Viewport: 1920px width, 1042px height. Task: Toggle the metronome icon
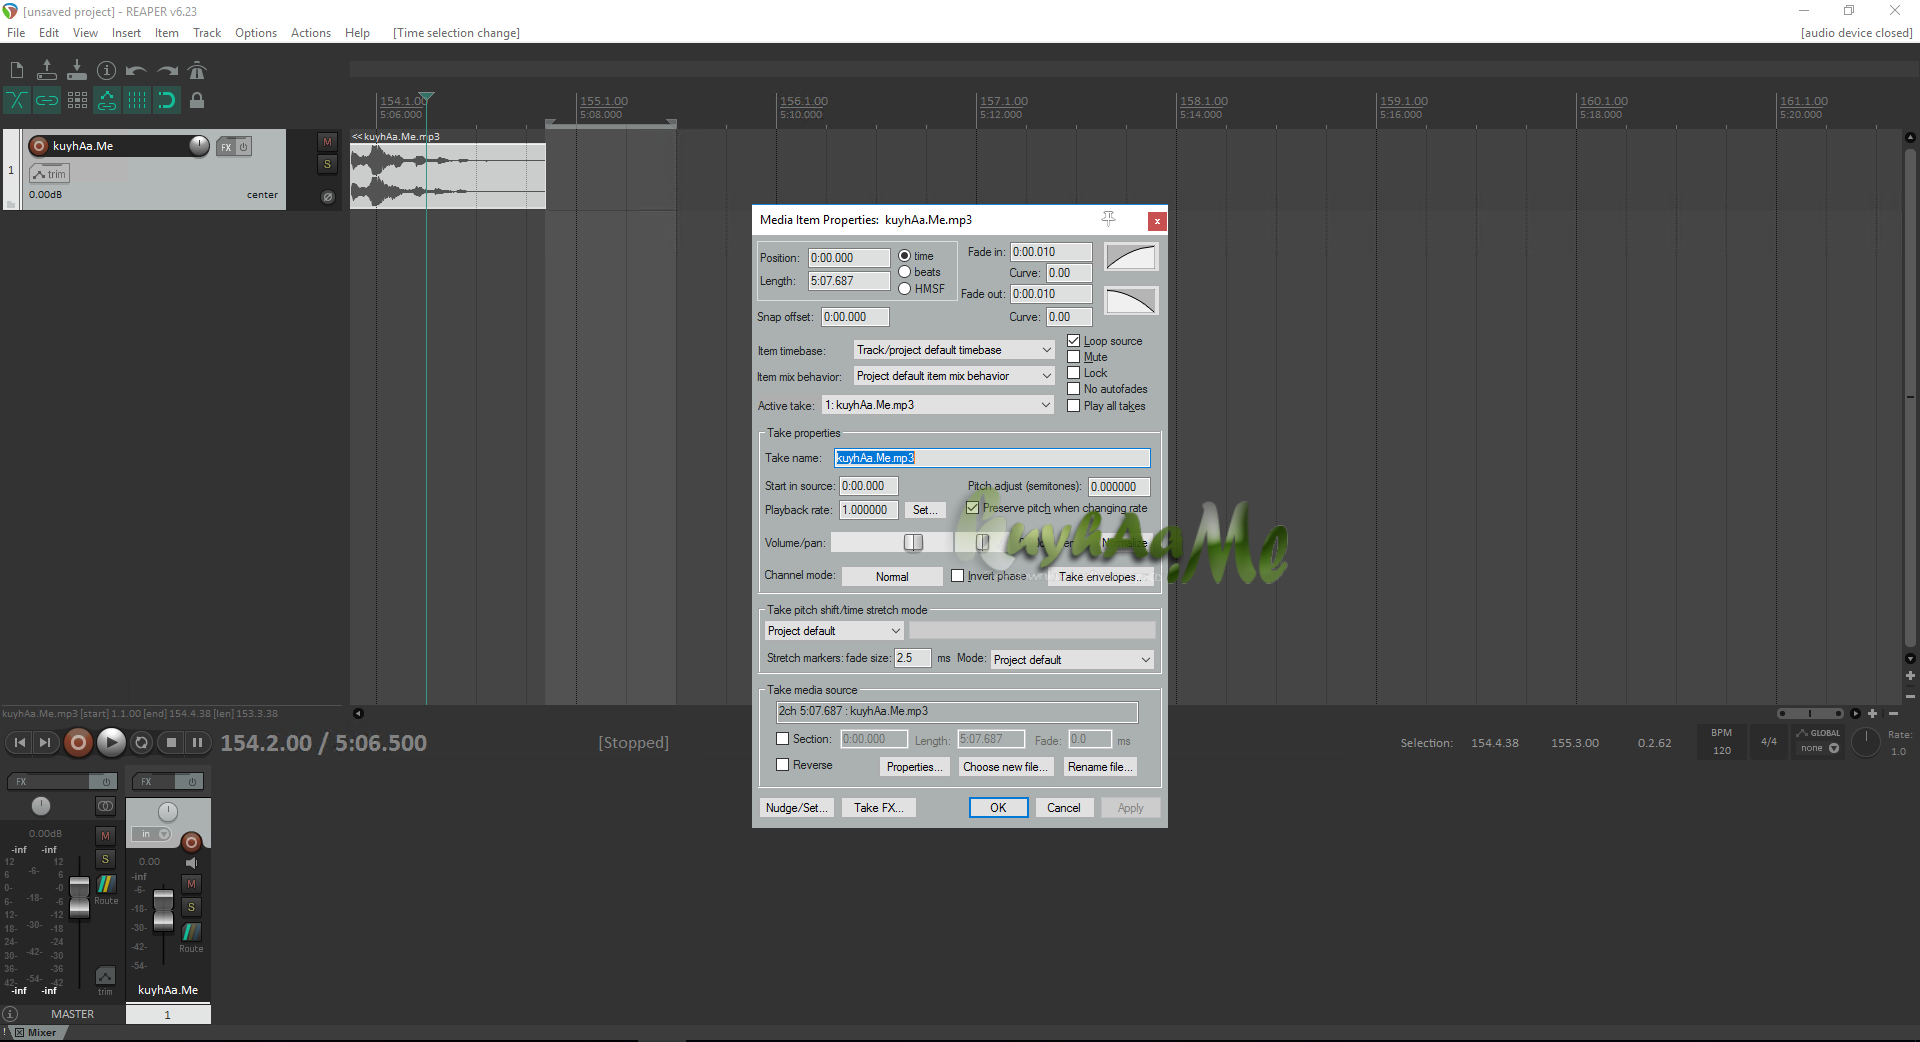pyautogui.click(x=197, y=70)
